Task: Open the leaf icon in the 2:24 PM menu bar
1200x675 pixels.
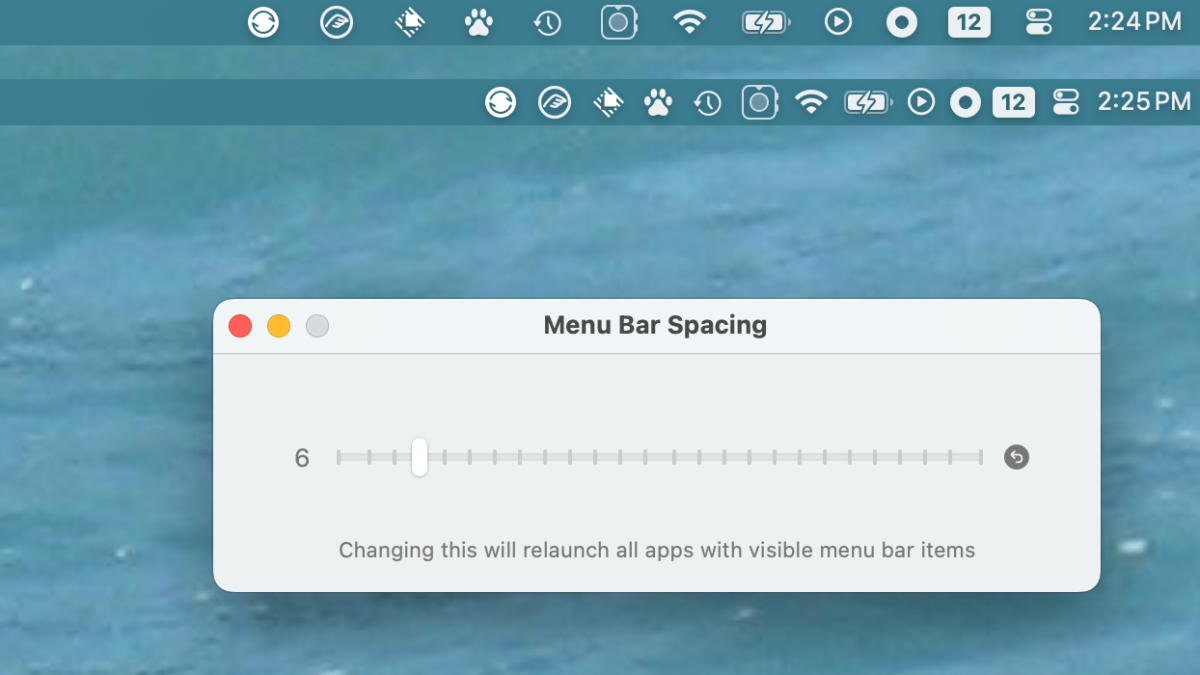Action: (337, 22)
